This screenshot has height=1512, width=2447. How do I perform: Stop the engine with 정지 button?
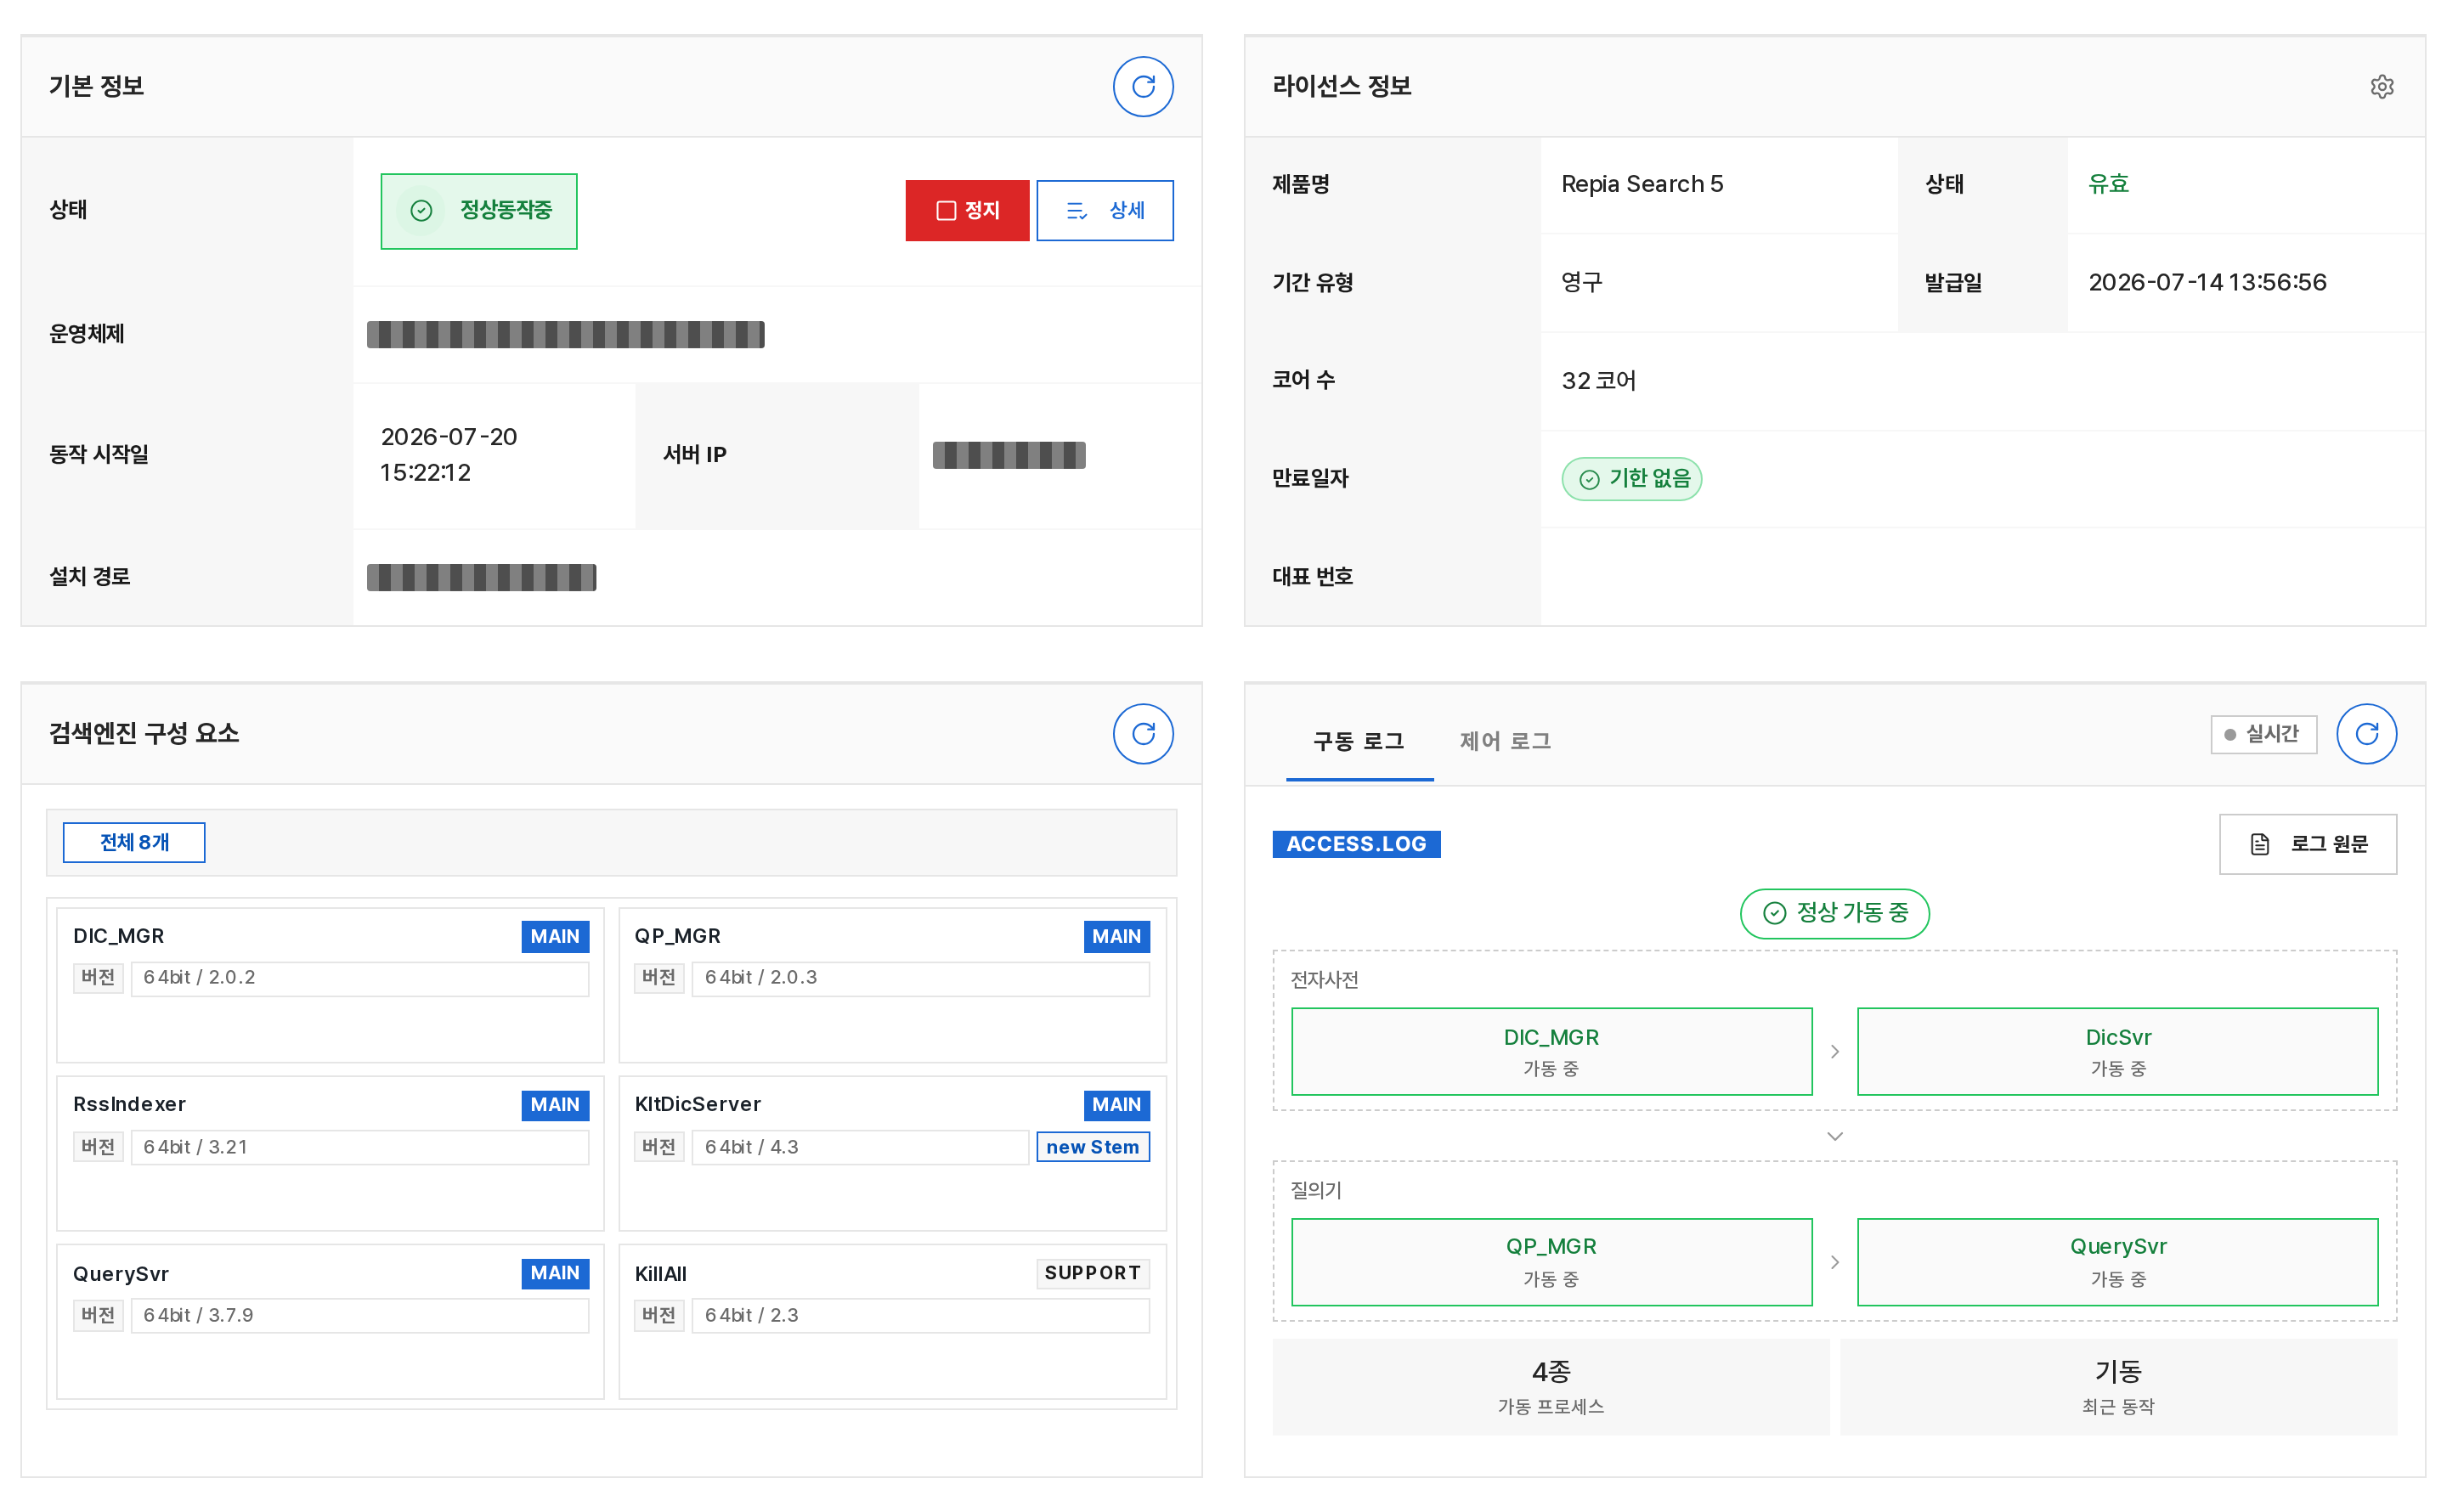(x=967, y=211)
